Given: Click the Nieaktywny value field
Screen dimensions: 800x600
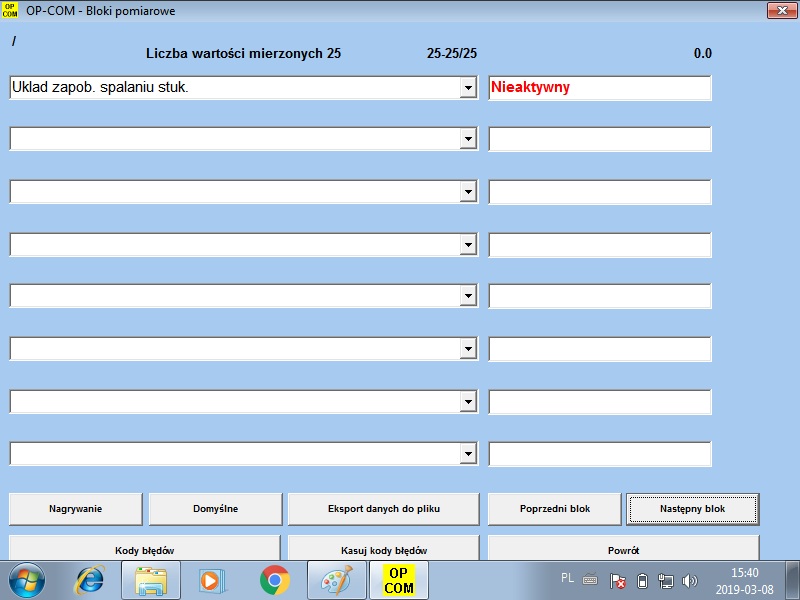Looking at the screenshot, I should 599,88.
